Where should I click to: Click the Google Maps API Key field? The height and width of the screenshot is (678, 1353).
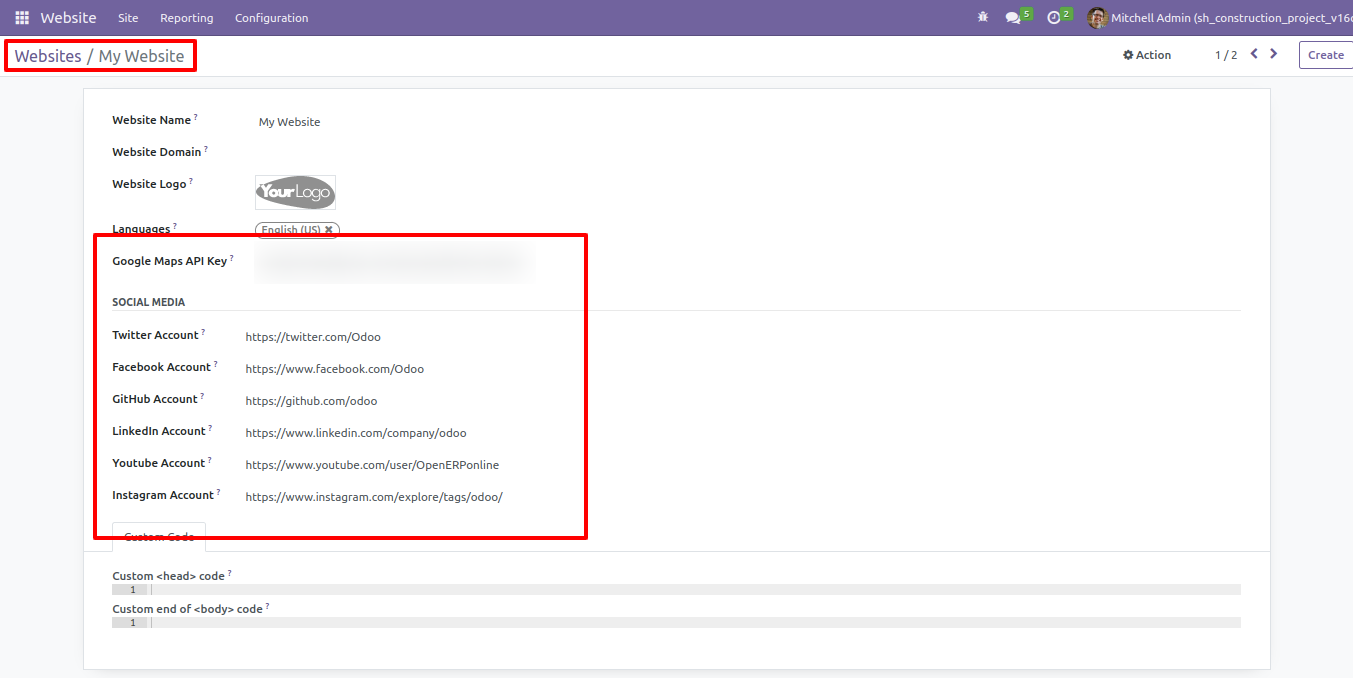tap(395, 262)
